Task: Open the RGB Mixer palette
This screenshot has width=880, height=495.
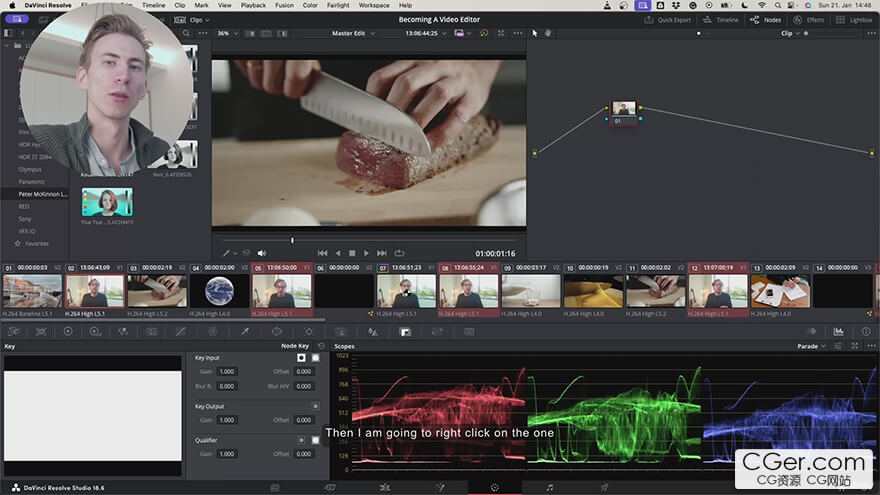Action: [123, 332]
